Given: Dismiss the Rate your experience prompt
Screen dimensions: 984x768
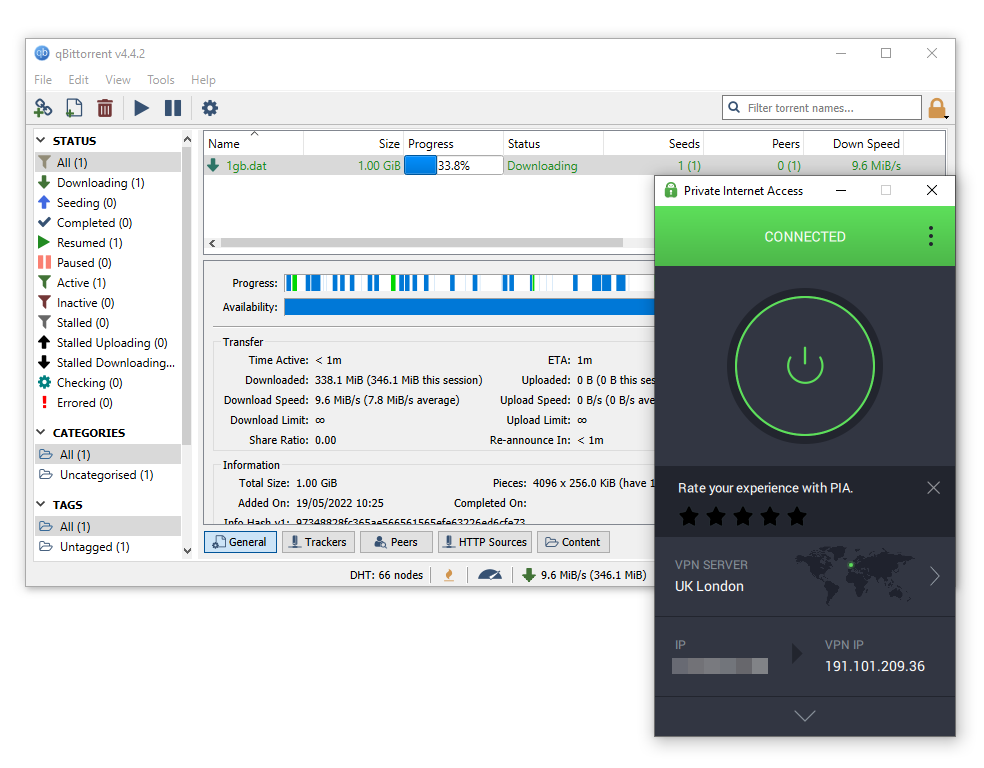Looking at the screenshot, I should pos(933,488).
